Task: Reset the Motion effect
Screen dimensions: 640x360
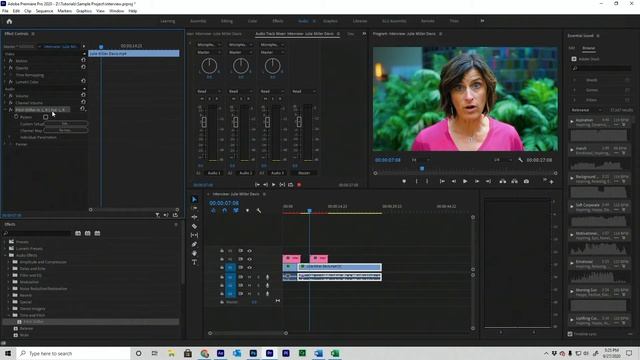Action: point(83,60)
